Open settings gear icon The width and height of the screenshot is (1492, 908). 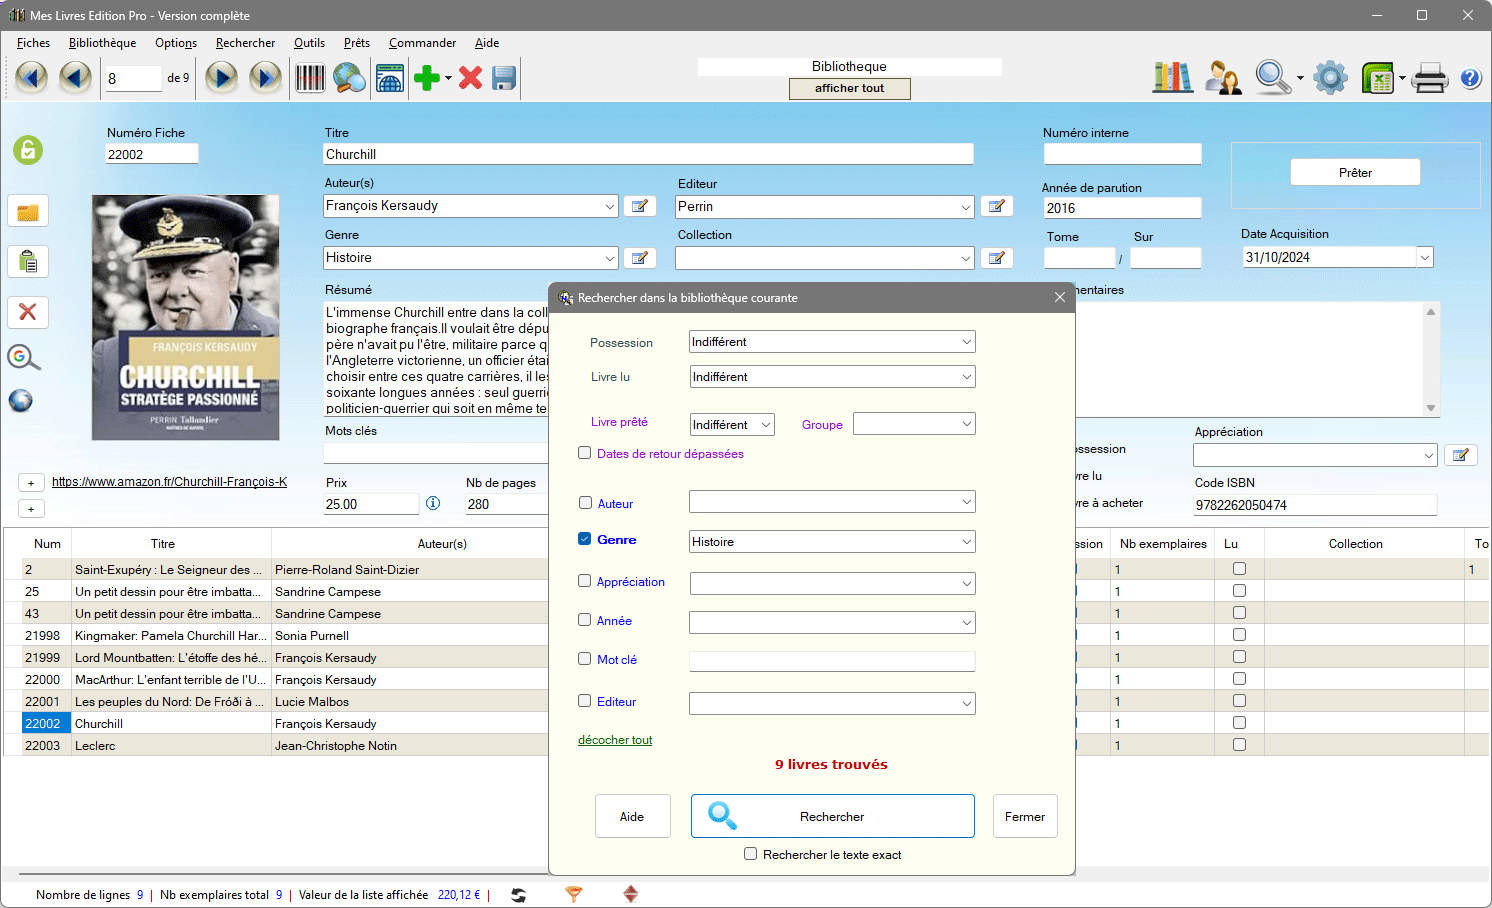point(1330,77)
